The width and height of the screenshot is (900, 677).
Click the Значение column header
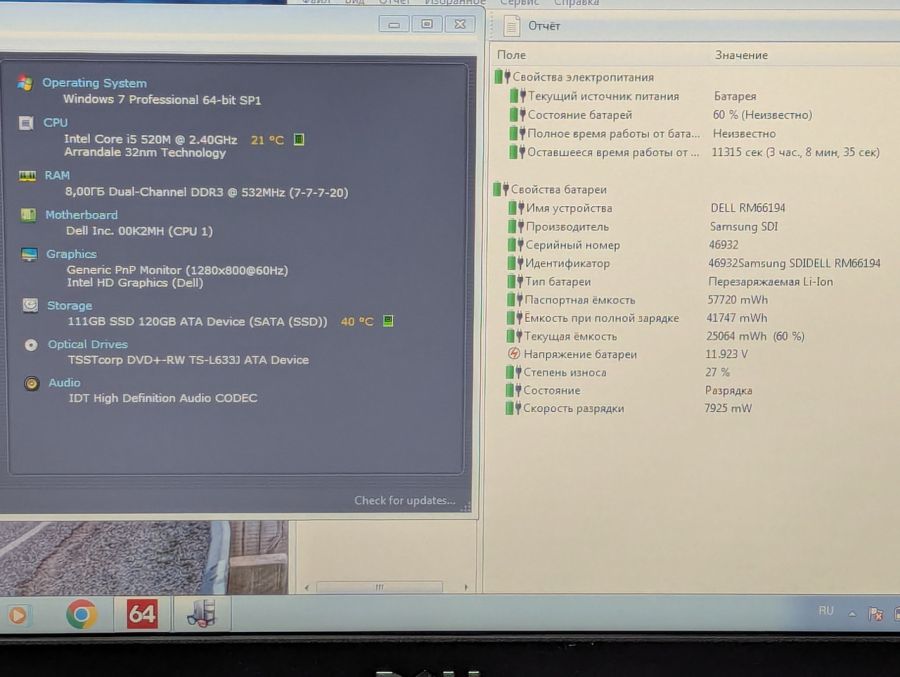point(741,55)
